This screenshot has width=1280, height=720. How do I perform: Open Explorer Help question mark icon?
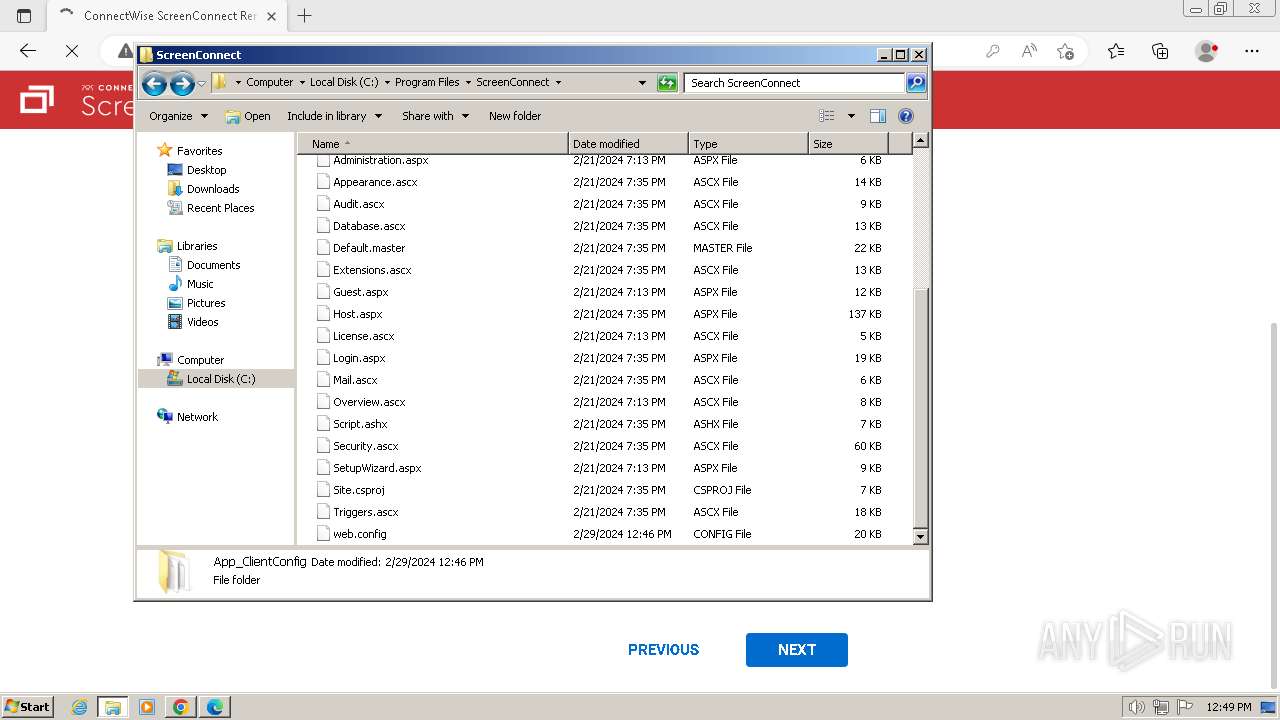(906, 116)
